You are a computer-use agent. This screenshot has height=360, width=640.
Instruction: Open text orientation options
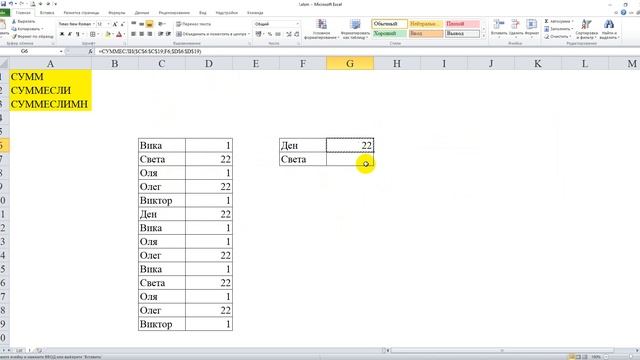tap(162, 24)
